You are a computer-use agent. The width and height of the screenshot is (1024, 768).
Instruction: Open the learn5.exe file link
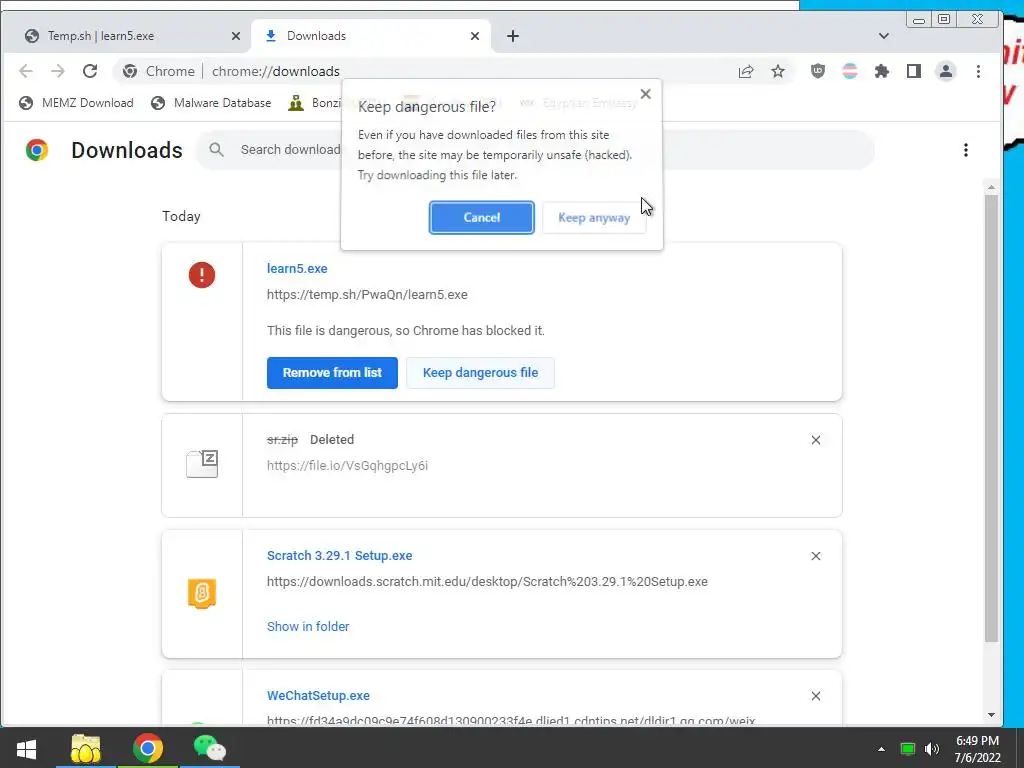click(x=297, y=268)
